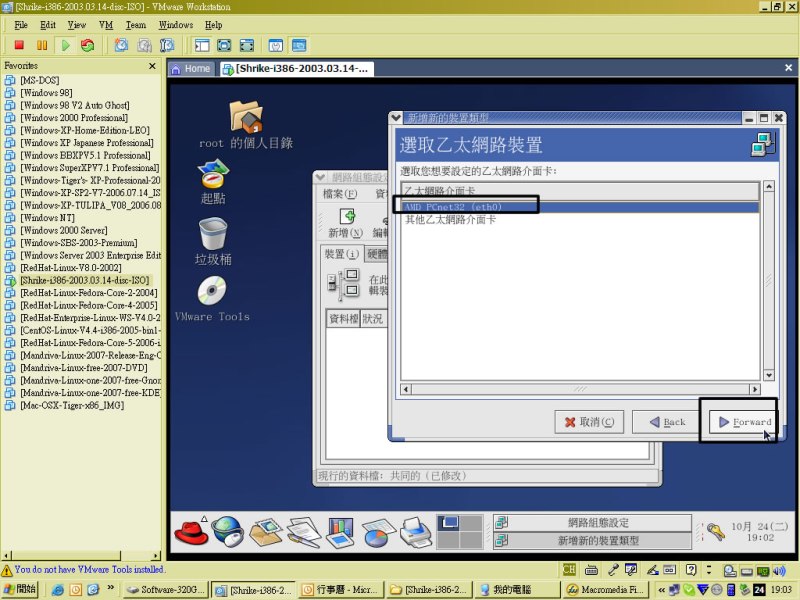800x600 pixels.
Task: Click the Take Snapshot toolbar icon
Action: coord(121,45)
